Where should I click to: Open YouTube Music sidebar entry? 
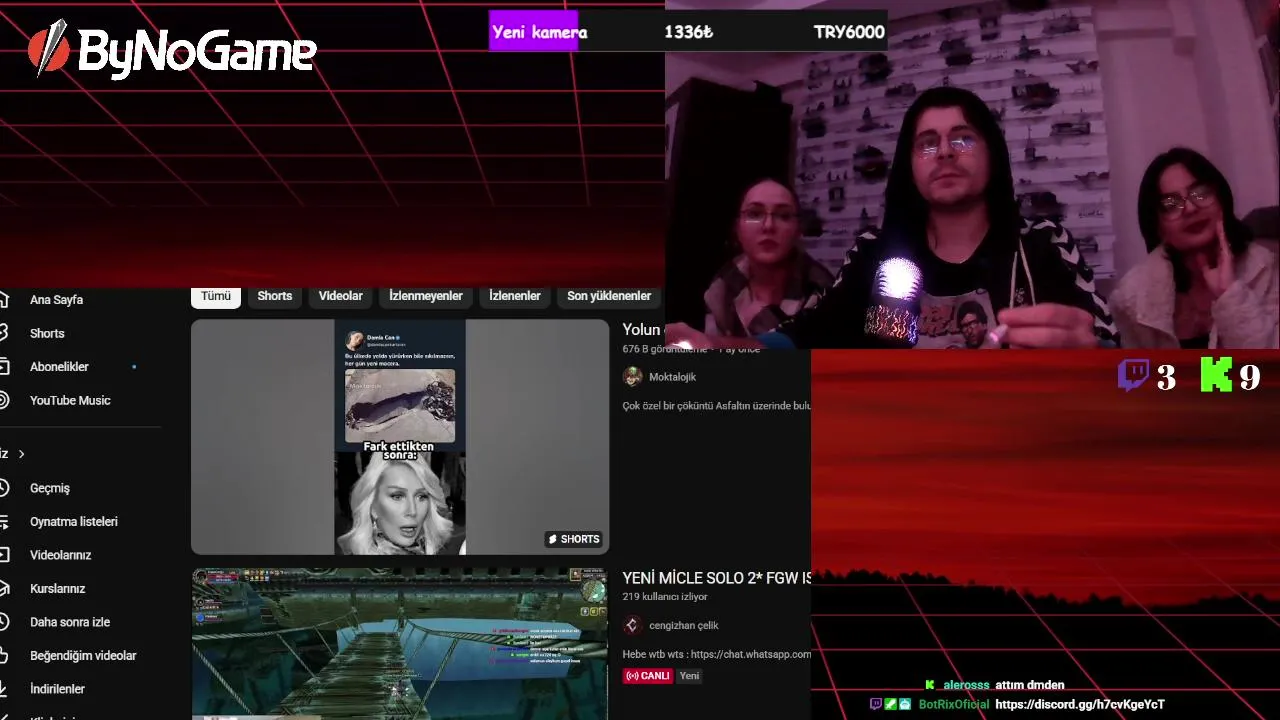(x=70, y=400)
